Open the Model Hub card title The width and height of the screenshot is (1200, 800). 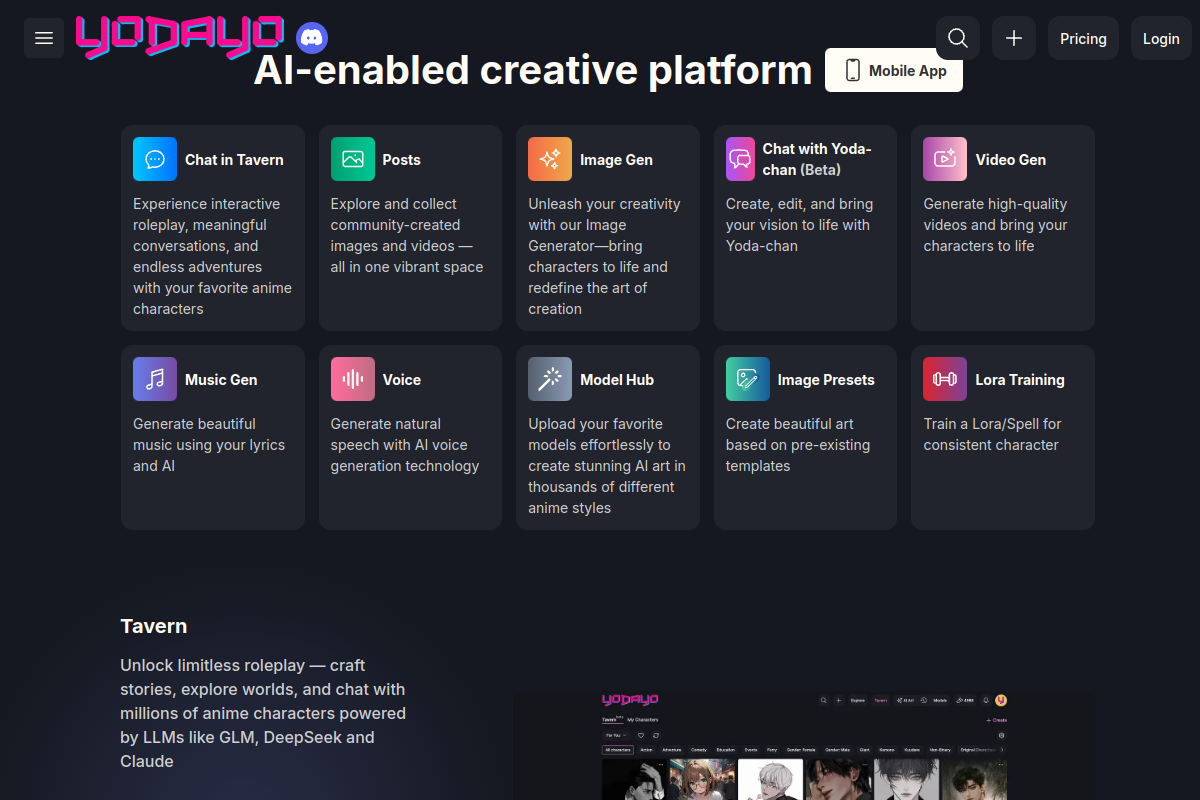coord(617,379)
